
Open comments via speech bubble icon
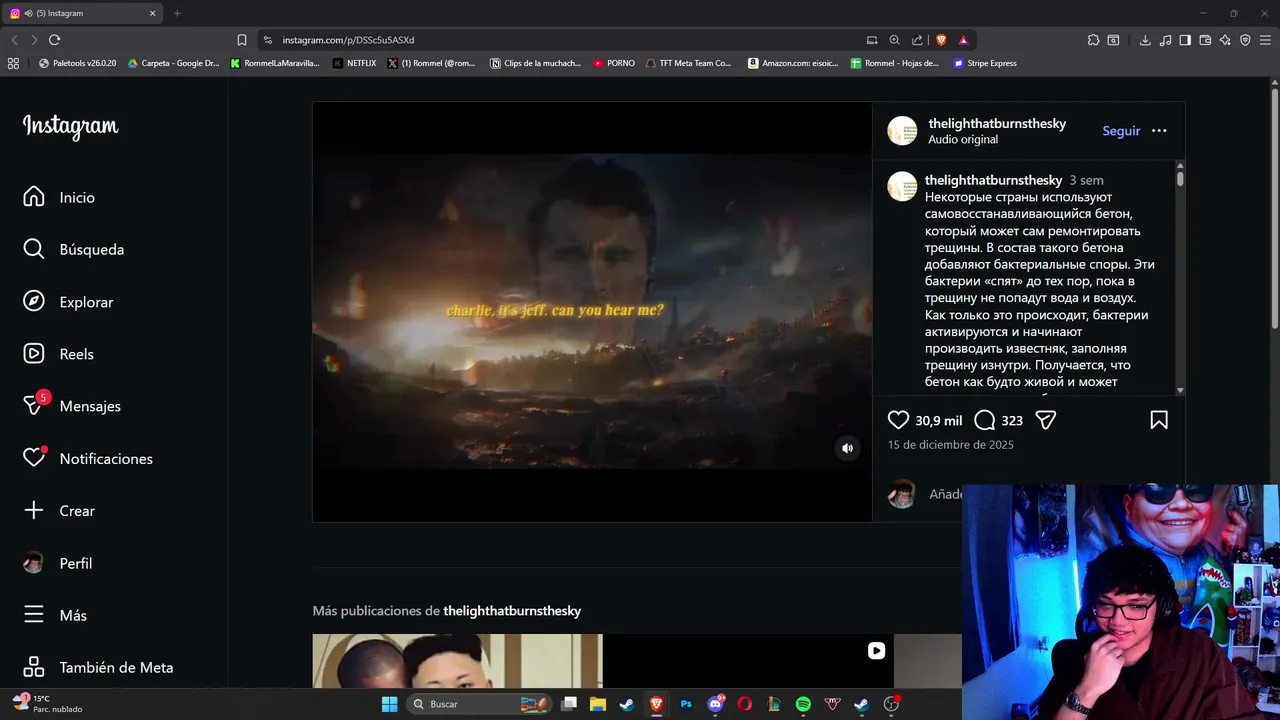click(984, 420)
